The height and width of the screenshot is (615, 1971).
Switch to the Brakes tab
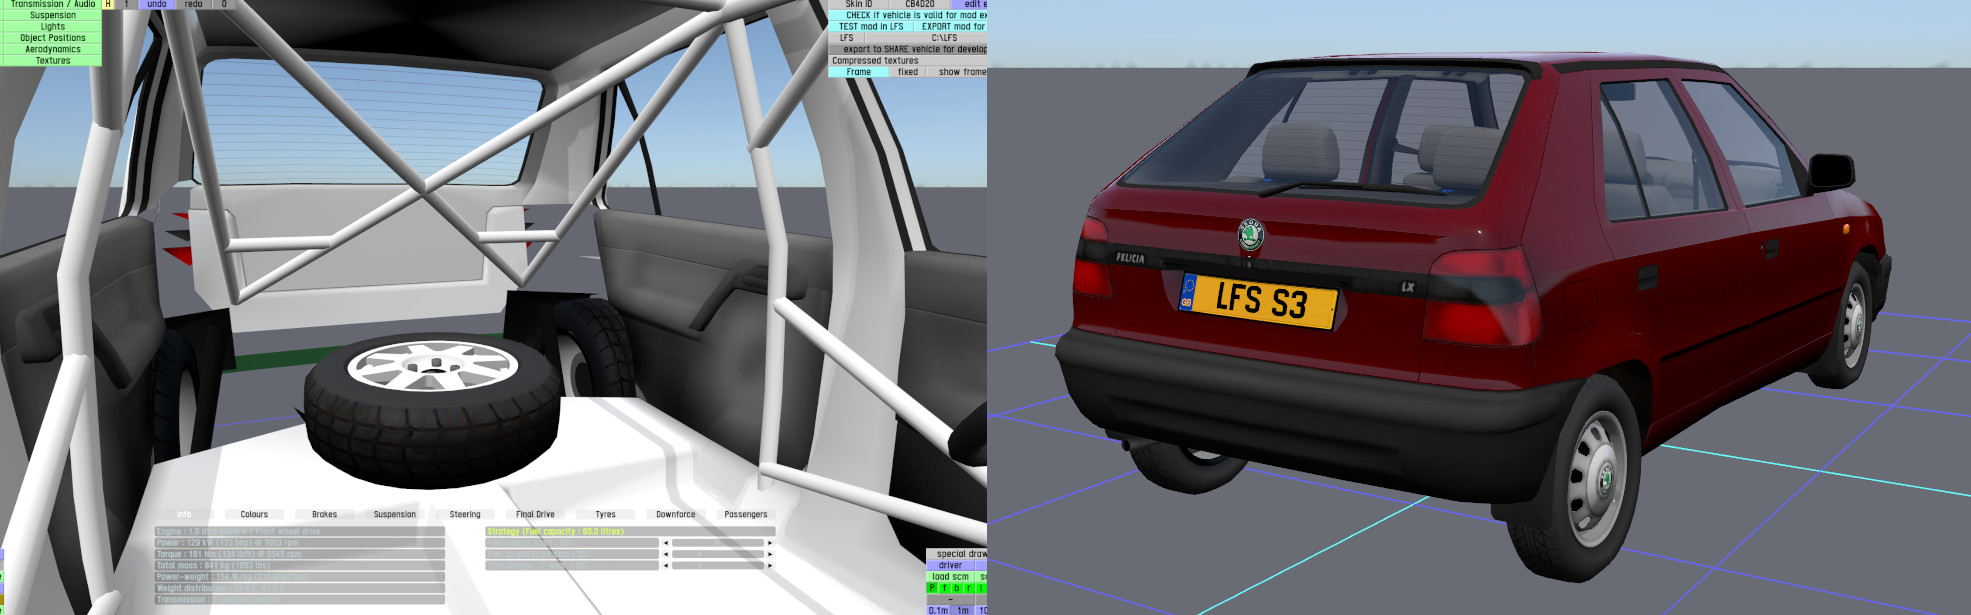click(324, 514)
